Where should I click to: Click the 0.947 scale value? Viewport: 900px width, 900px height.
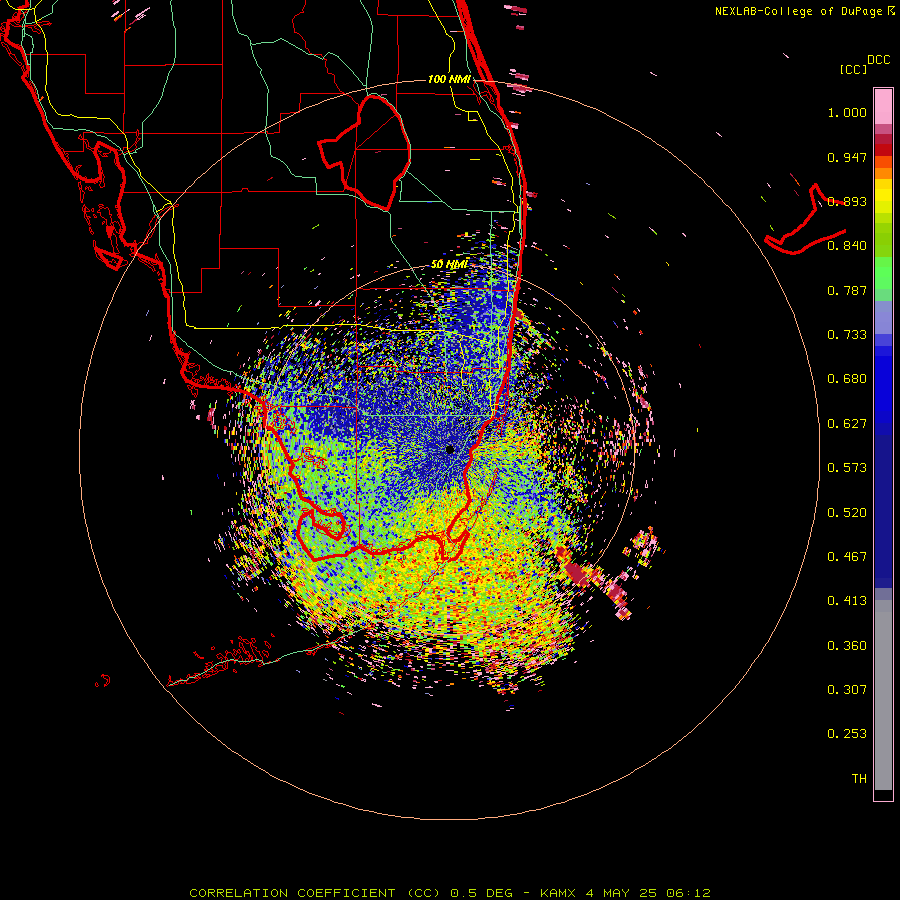point(847,157)
